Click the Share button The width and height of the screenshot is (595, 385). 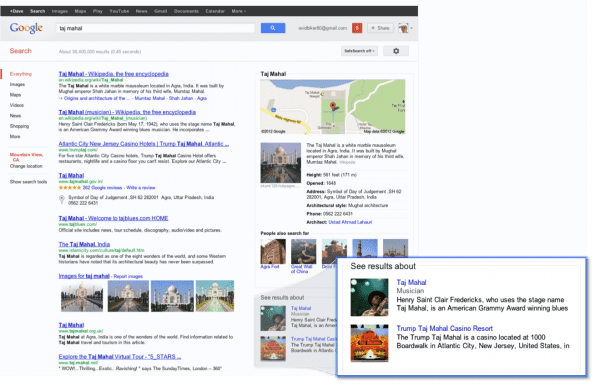click(381, 28)
